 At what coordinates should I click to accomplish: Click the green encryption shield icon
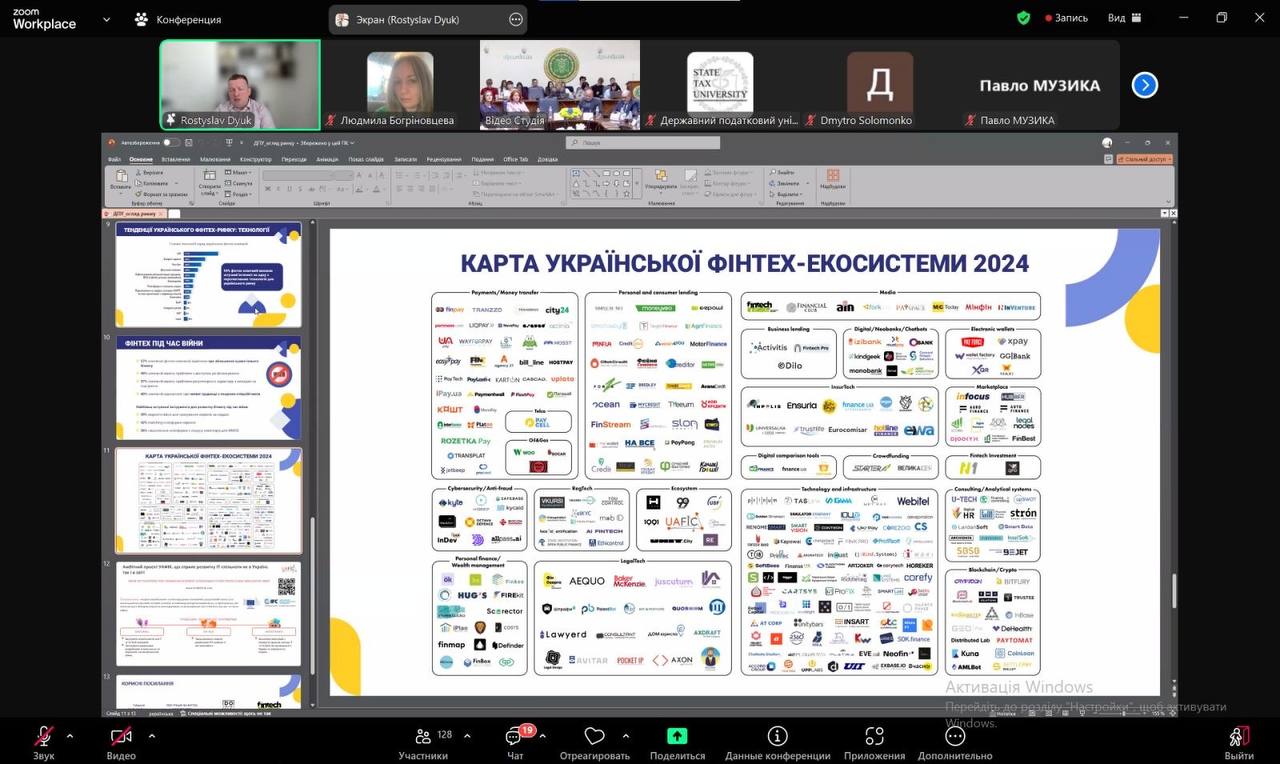pyautogui.click(x=1023, y=18)
